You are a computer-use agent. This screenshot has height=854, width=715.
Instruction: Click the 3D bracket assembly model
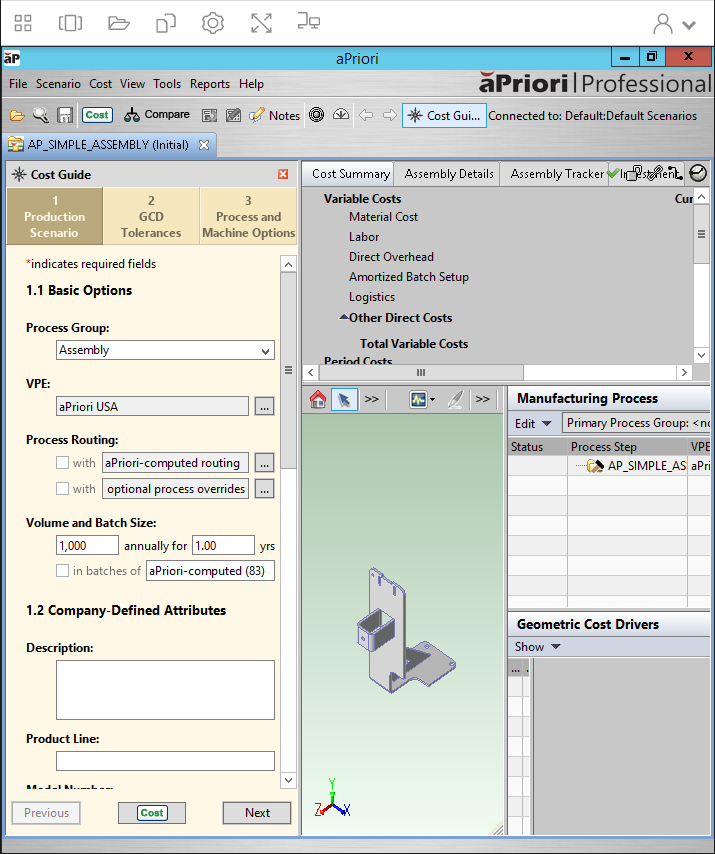pos(406,632)
